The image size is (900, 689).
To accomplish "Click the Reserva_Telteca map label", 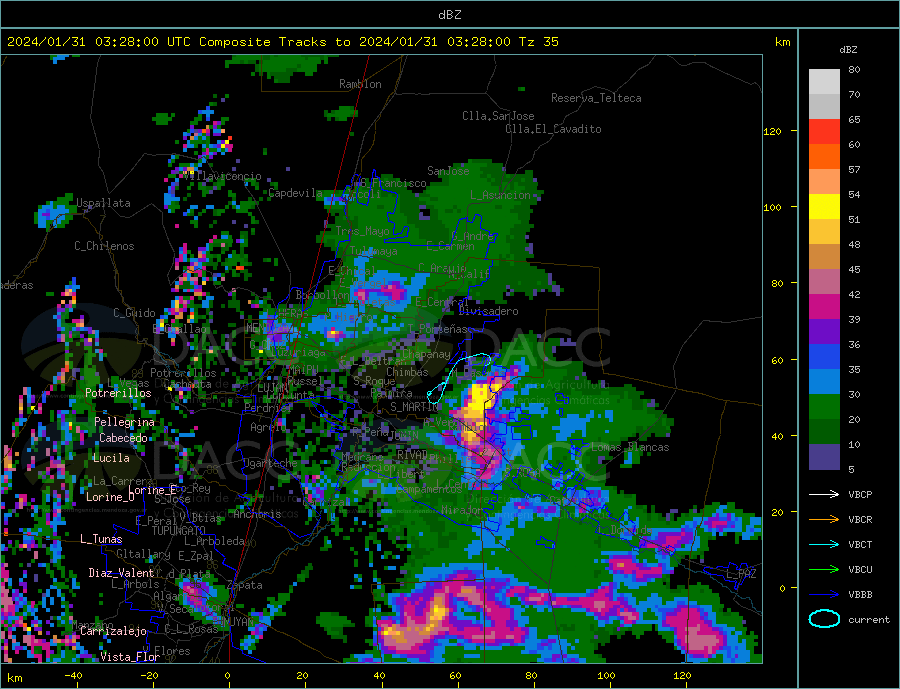I will [596, 98].
